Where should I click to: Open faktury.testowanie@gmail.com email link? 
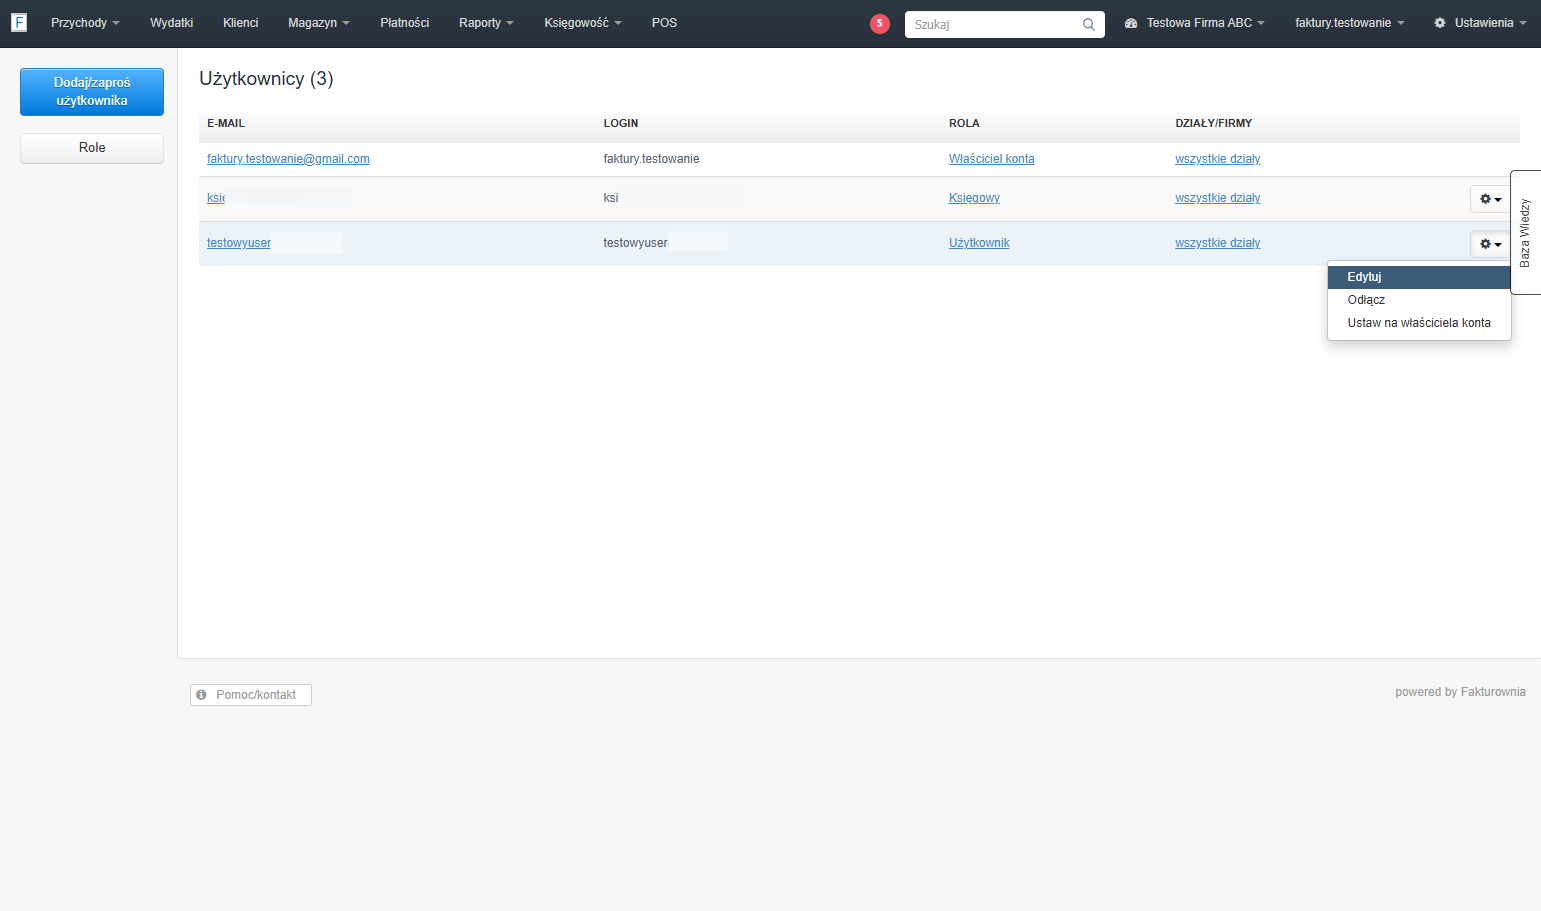tap(288, 159)
